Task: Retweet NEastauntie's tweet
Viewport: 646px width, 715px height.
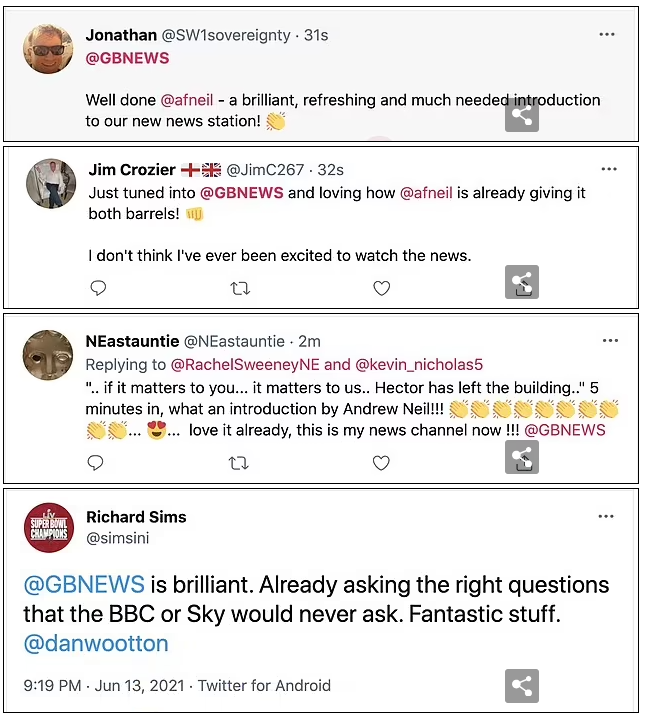Action: point(240,463)
